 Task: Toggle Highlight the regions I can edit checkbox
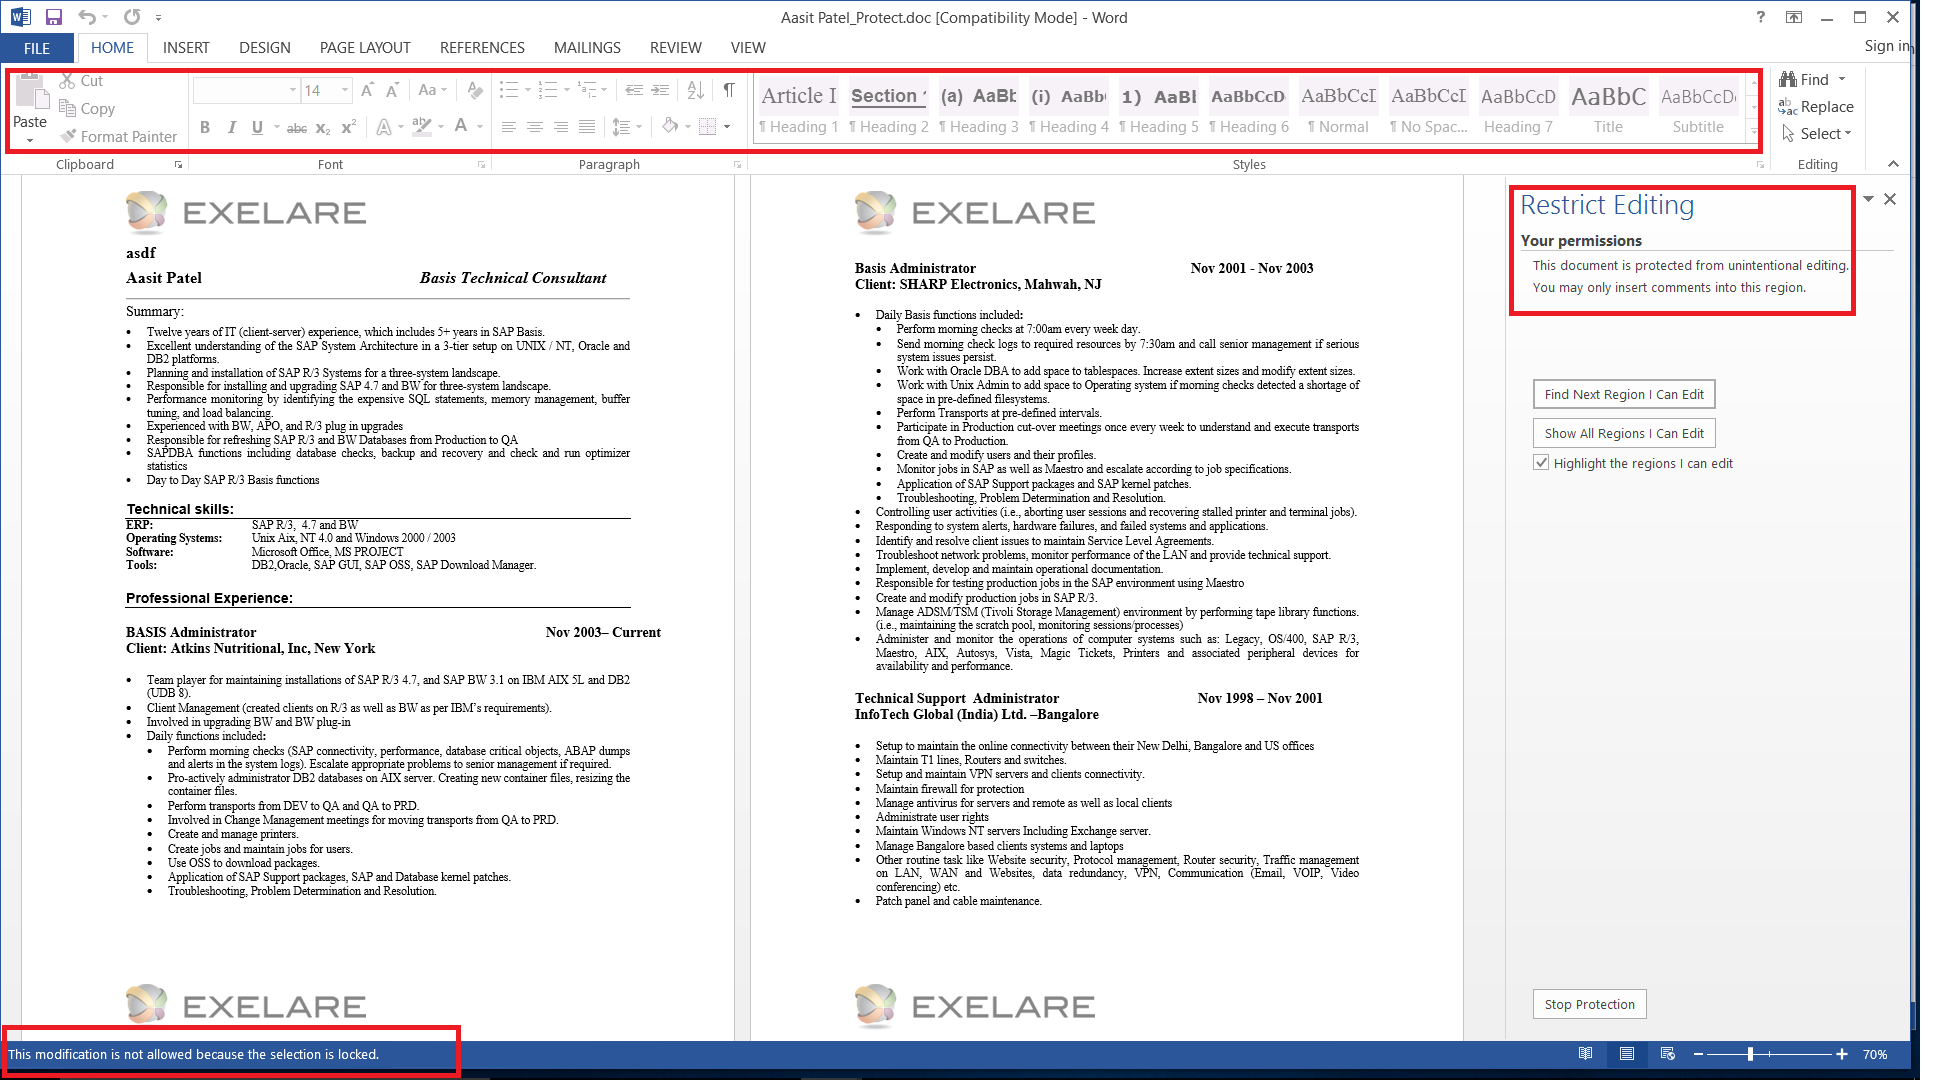pos(1541,463)
